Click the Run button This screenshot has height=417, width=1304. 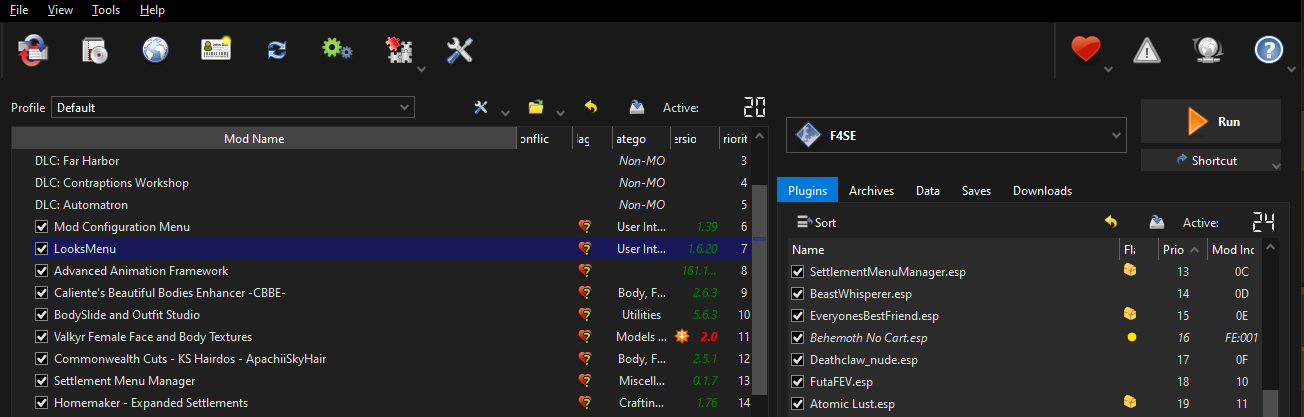pos(1211,122)
